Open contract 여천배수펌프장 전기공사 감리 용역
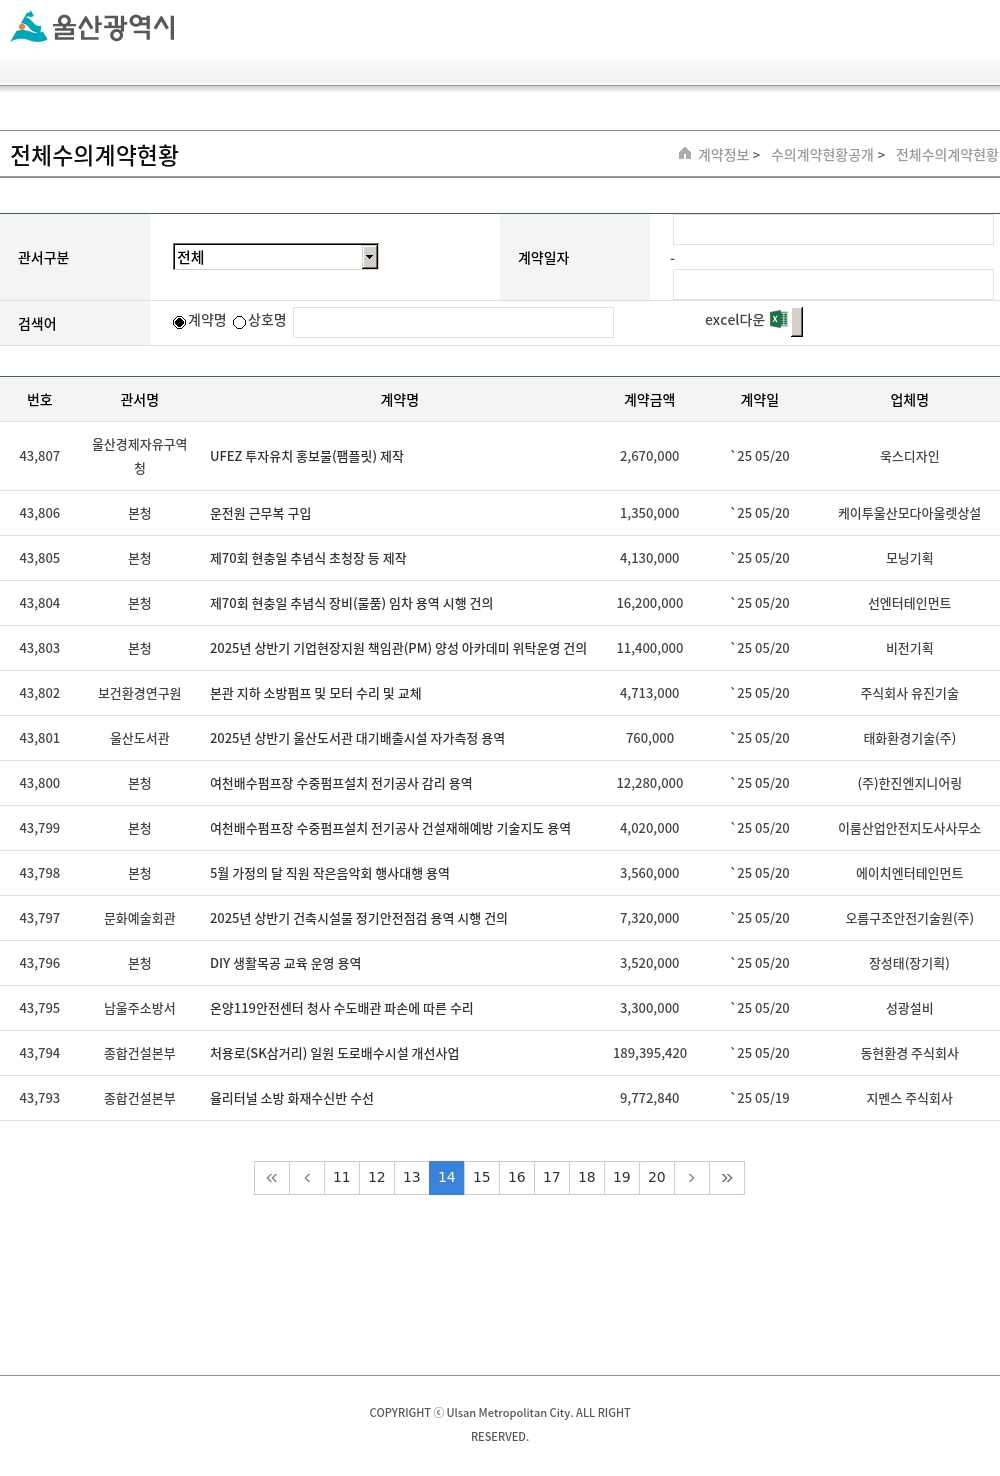Image resolution: width=1000 pixels, height=1476 pixels. (x=341, y=784)
